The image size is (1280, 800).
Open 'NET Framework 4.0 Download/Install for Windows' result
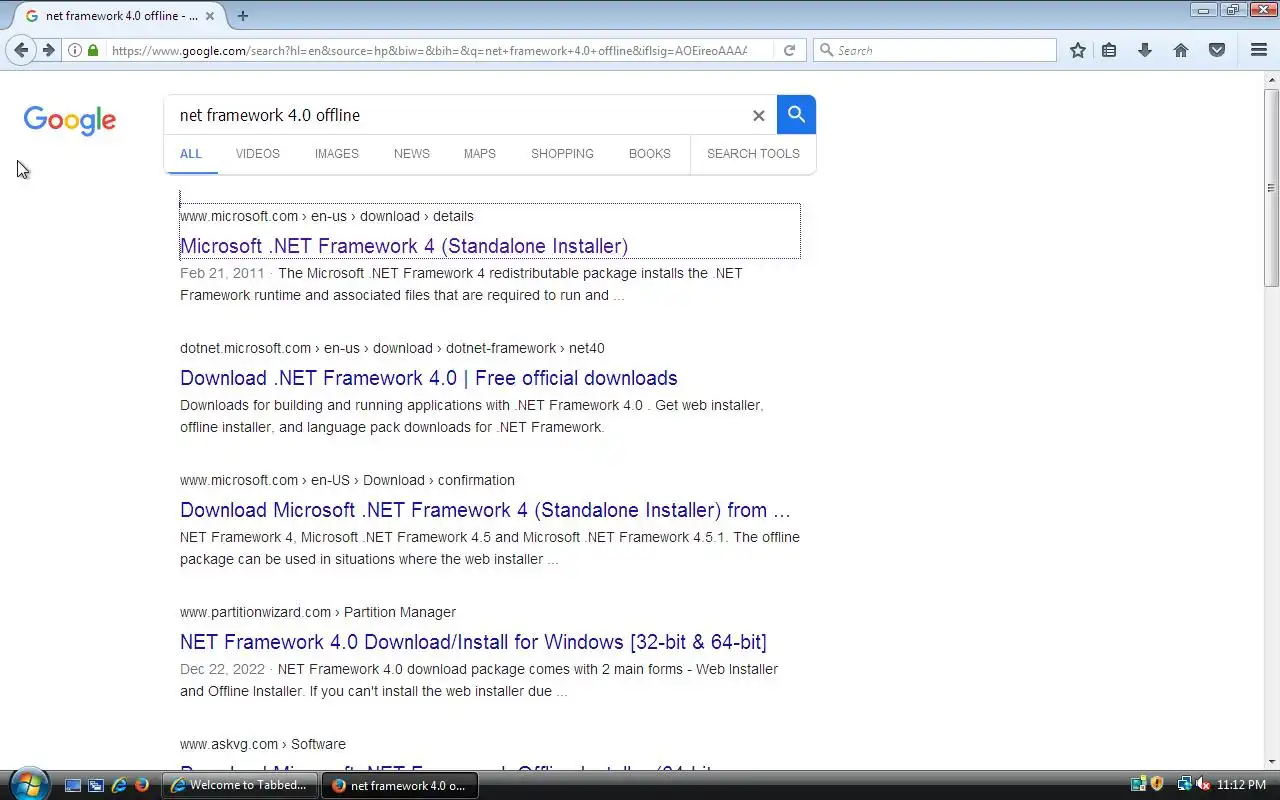[x=473, y=642]
